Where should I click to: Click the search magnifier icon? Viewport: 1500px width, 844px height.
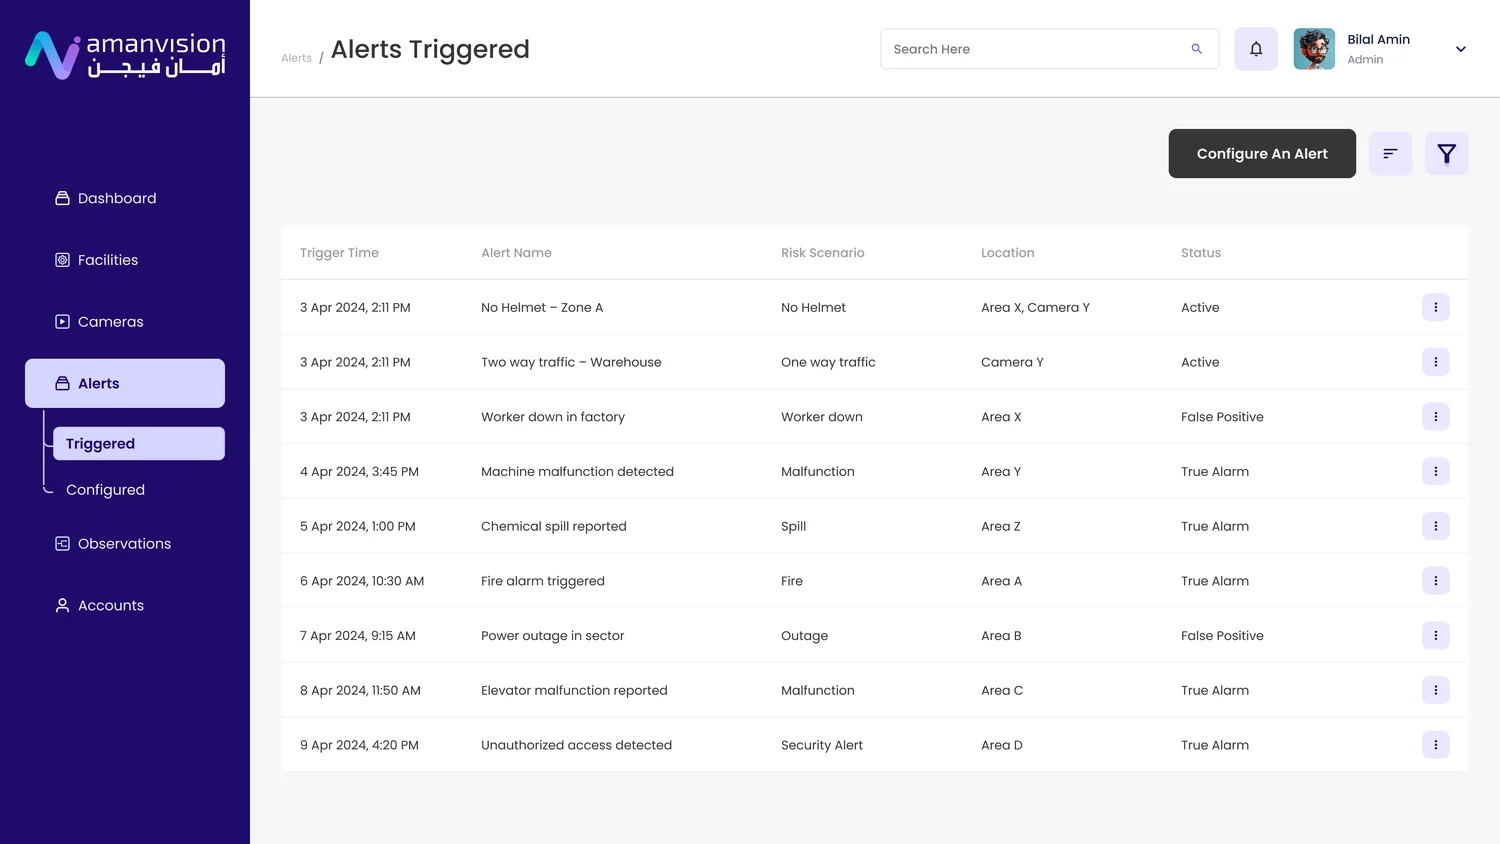(1196, 49)
